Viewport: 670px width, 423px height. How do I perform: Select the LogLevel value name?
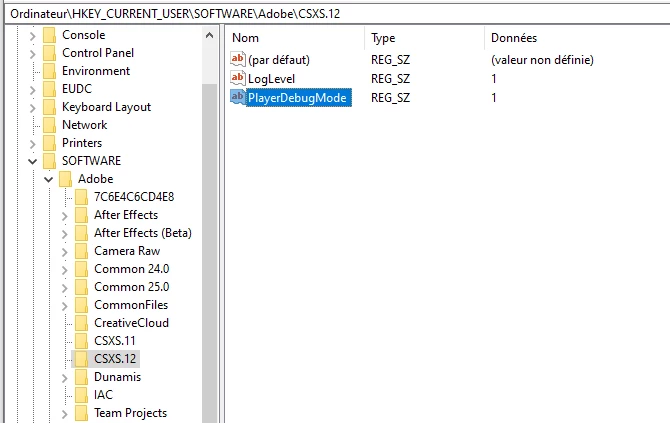271,79
